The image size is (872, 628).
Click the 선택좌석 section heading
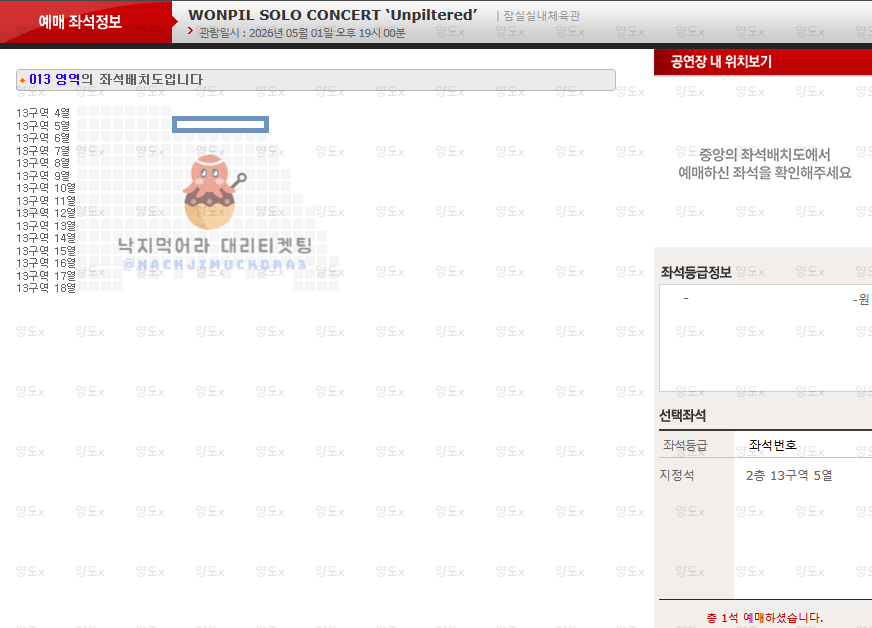pos(682,416)
